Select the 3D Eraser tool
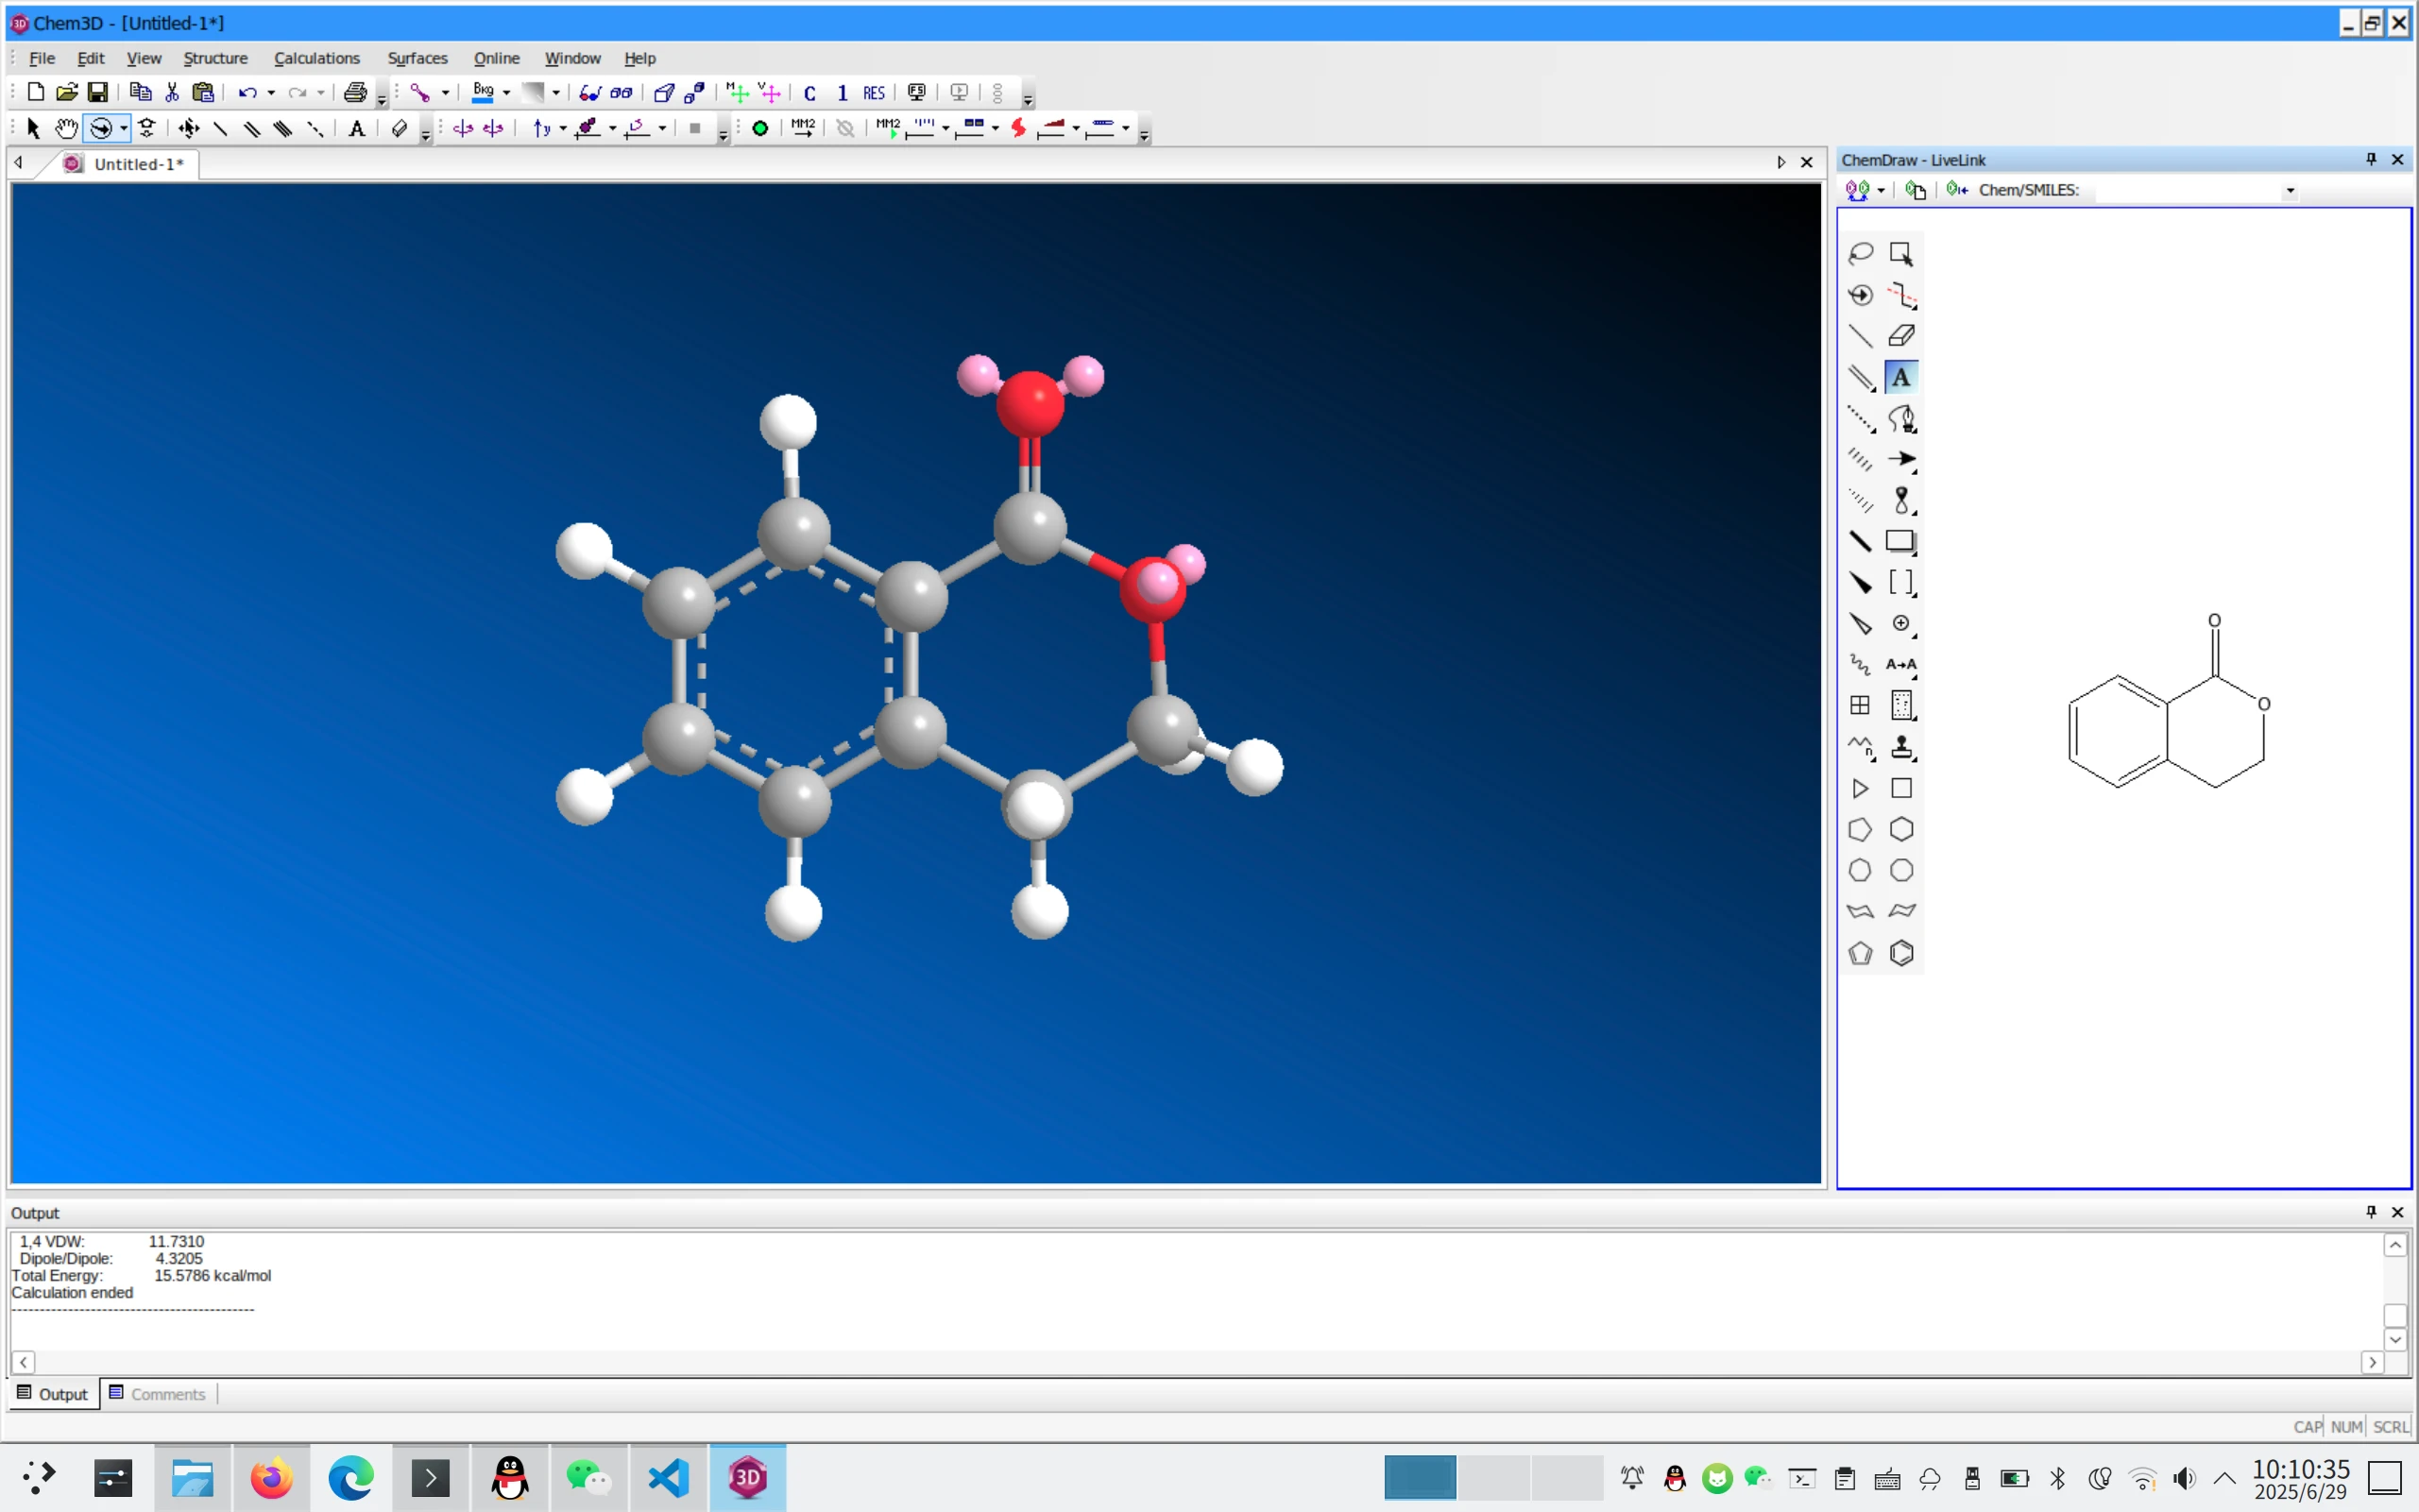 (399, 128)
